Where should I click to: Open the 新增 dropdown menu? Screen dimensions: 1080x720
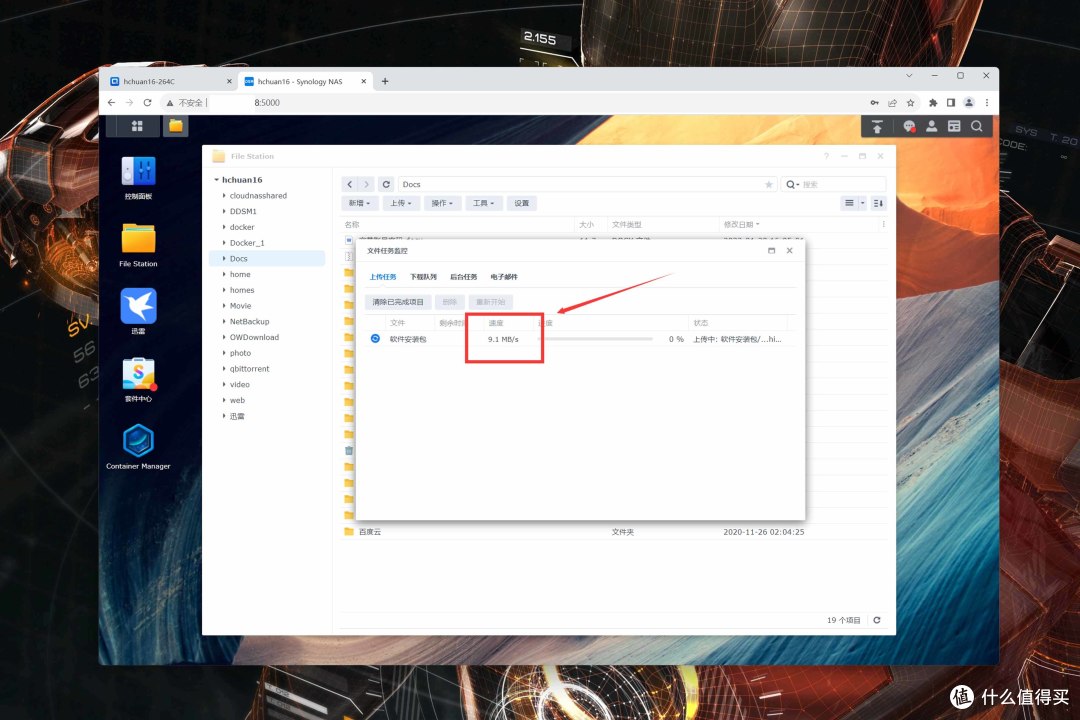[x=359, y=203]
